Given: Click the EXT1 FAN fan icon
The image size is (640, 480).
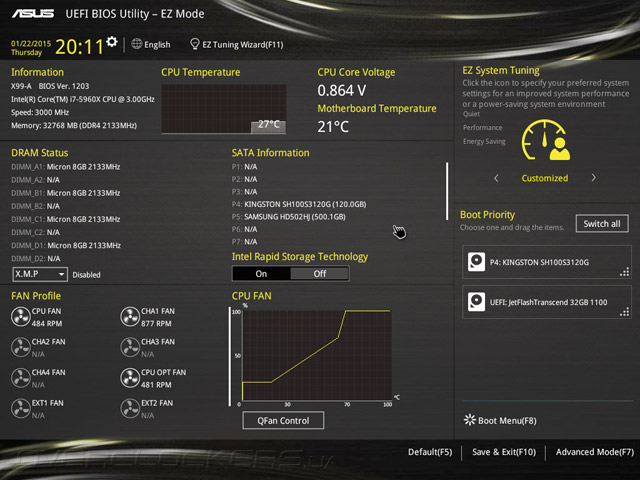Looking at the screenshot, I should (20, 409).
